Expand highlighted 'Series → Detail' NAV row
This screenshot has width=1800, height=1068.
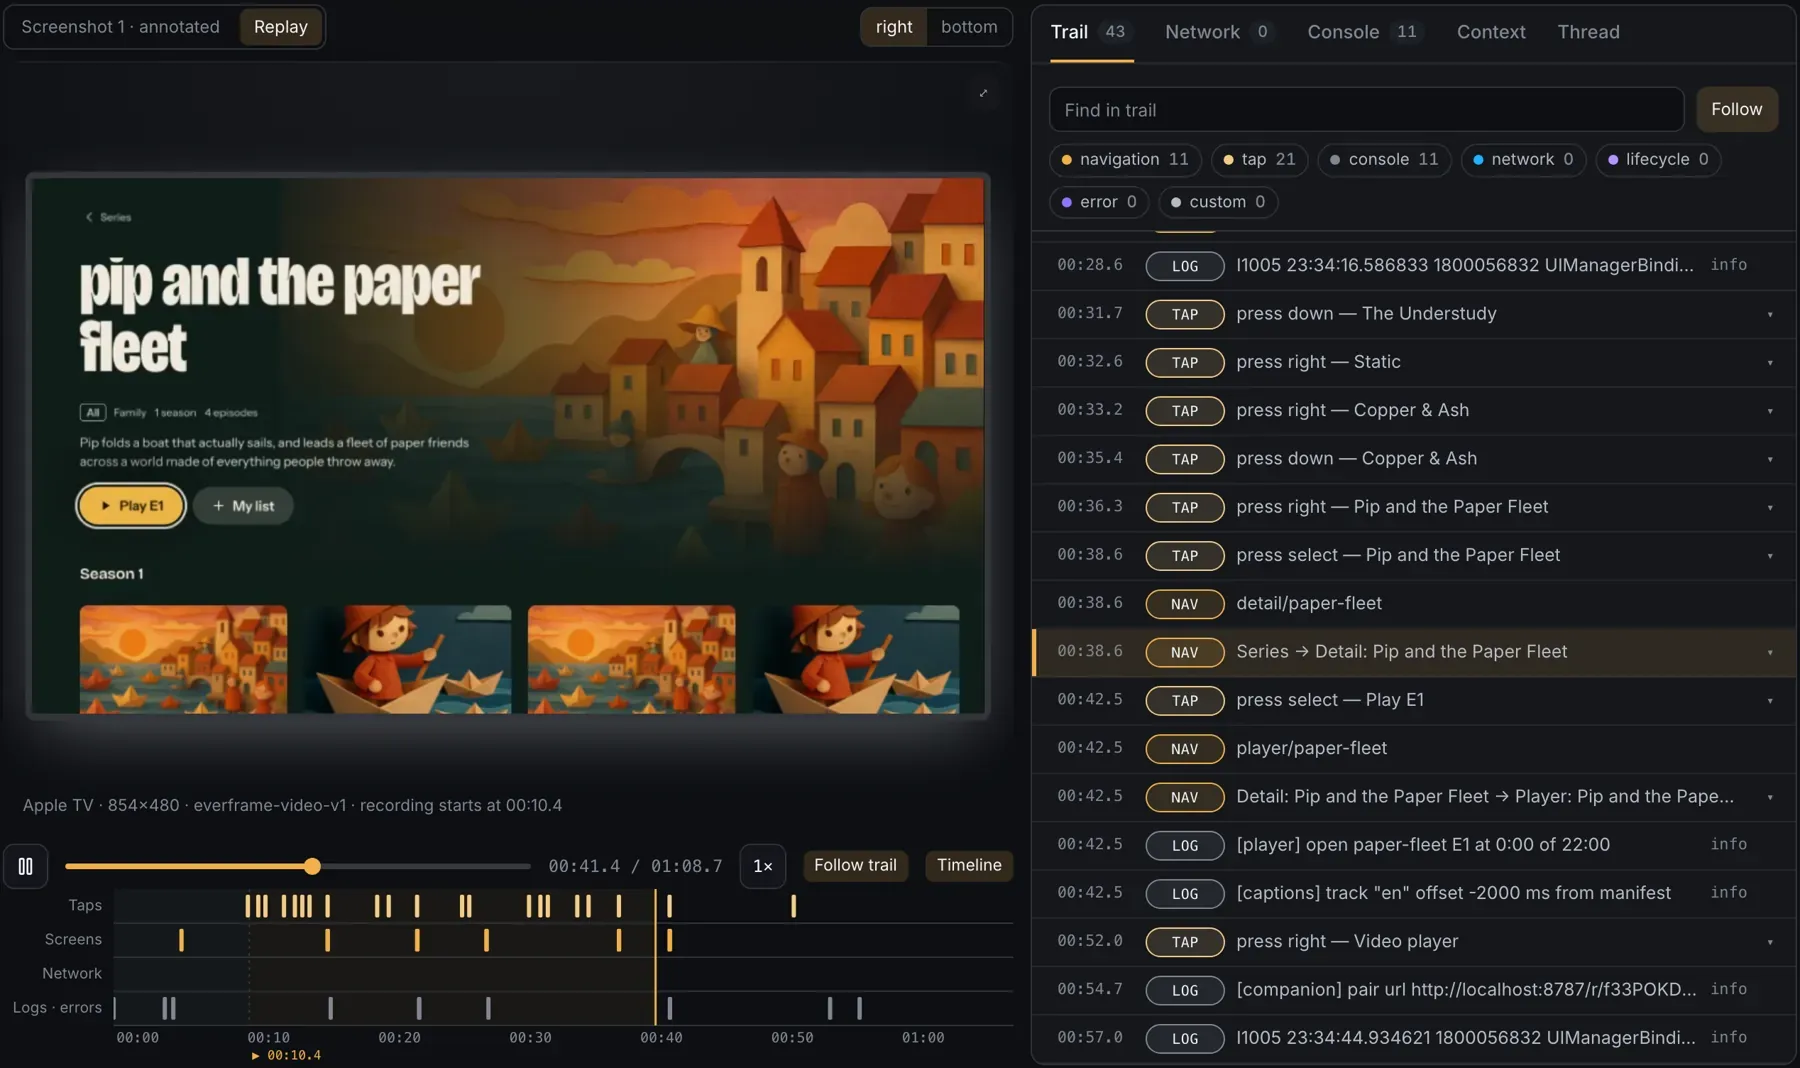pyautogui.click(x=1769, y=652)
